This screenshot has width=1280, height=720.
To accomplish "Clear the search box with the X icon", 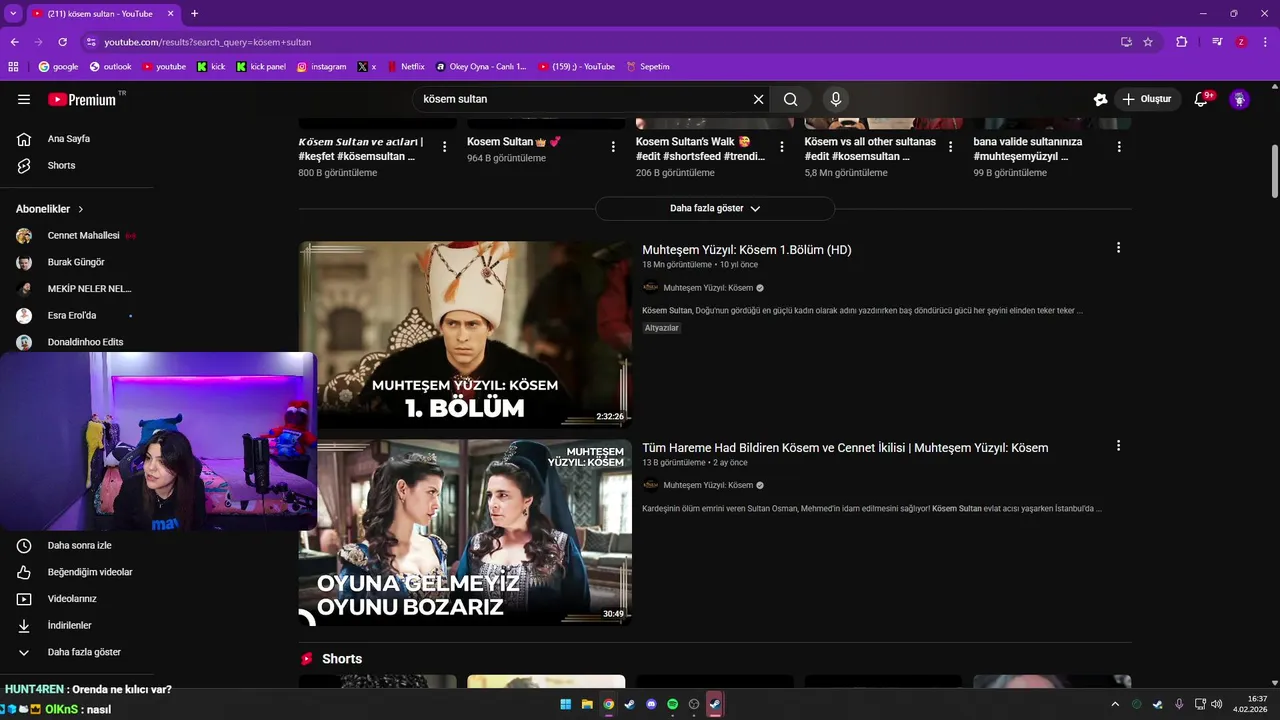I will point(758,99).
